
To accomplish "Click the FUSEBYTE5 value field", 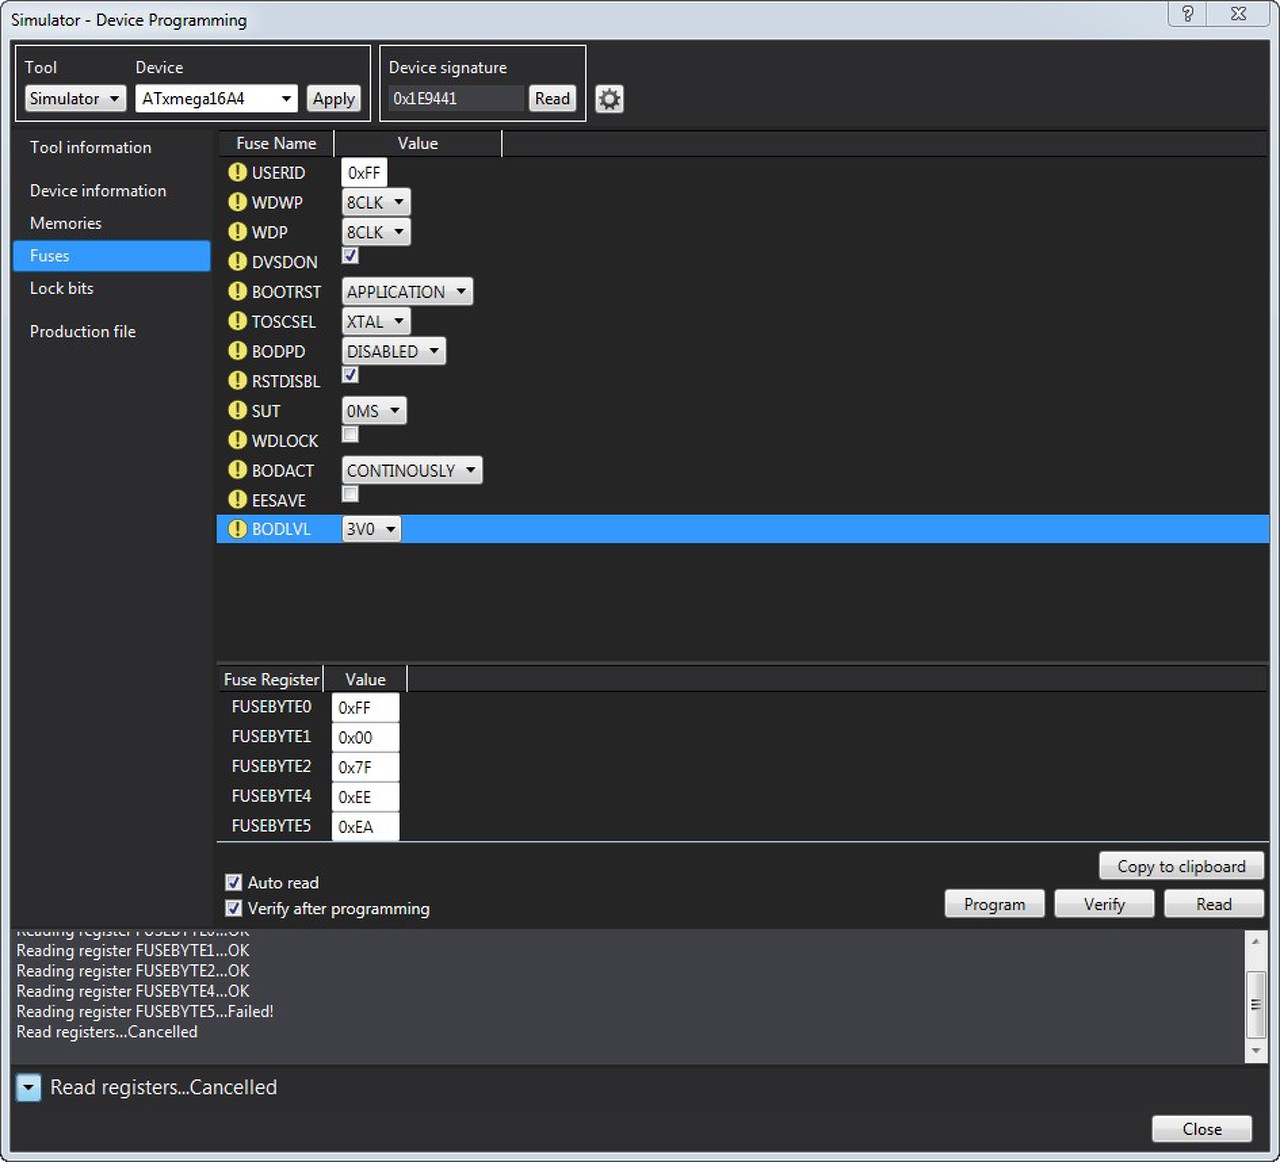I will pyautogui.click(x=365, y=827).
